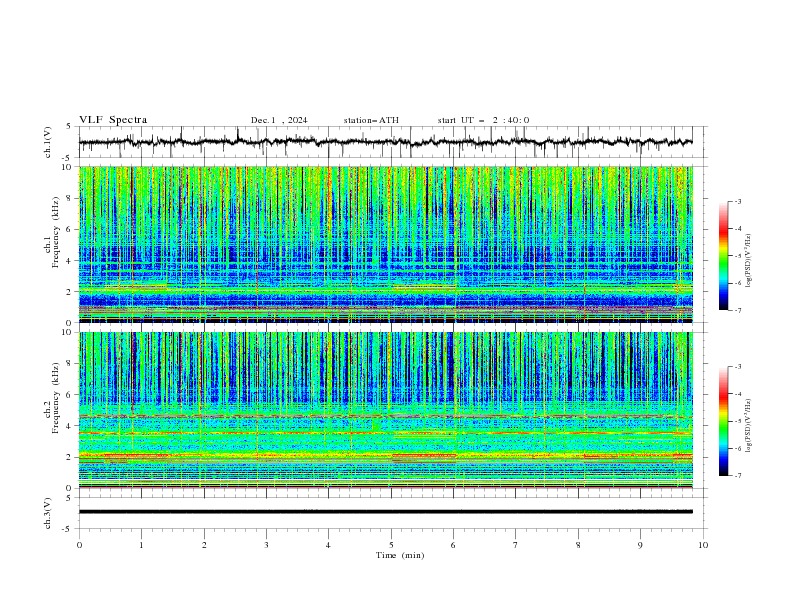This screenshot has height=612, width=792.
Task: Click the "4" tick on the time axis
Action: click(x=328, y=545)
